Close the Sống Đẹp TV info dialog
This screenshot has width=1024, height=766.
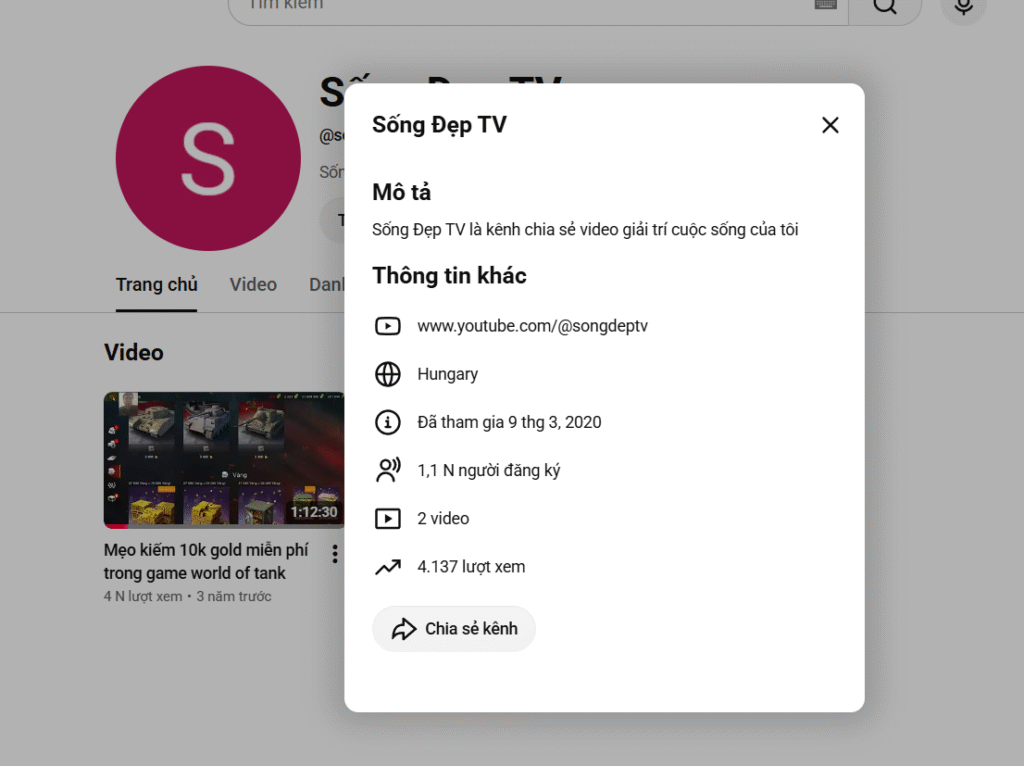830,125
